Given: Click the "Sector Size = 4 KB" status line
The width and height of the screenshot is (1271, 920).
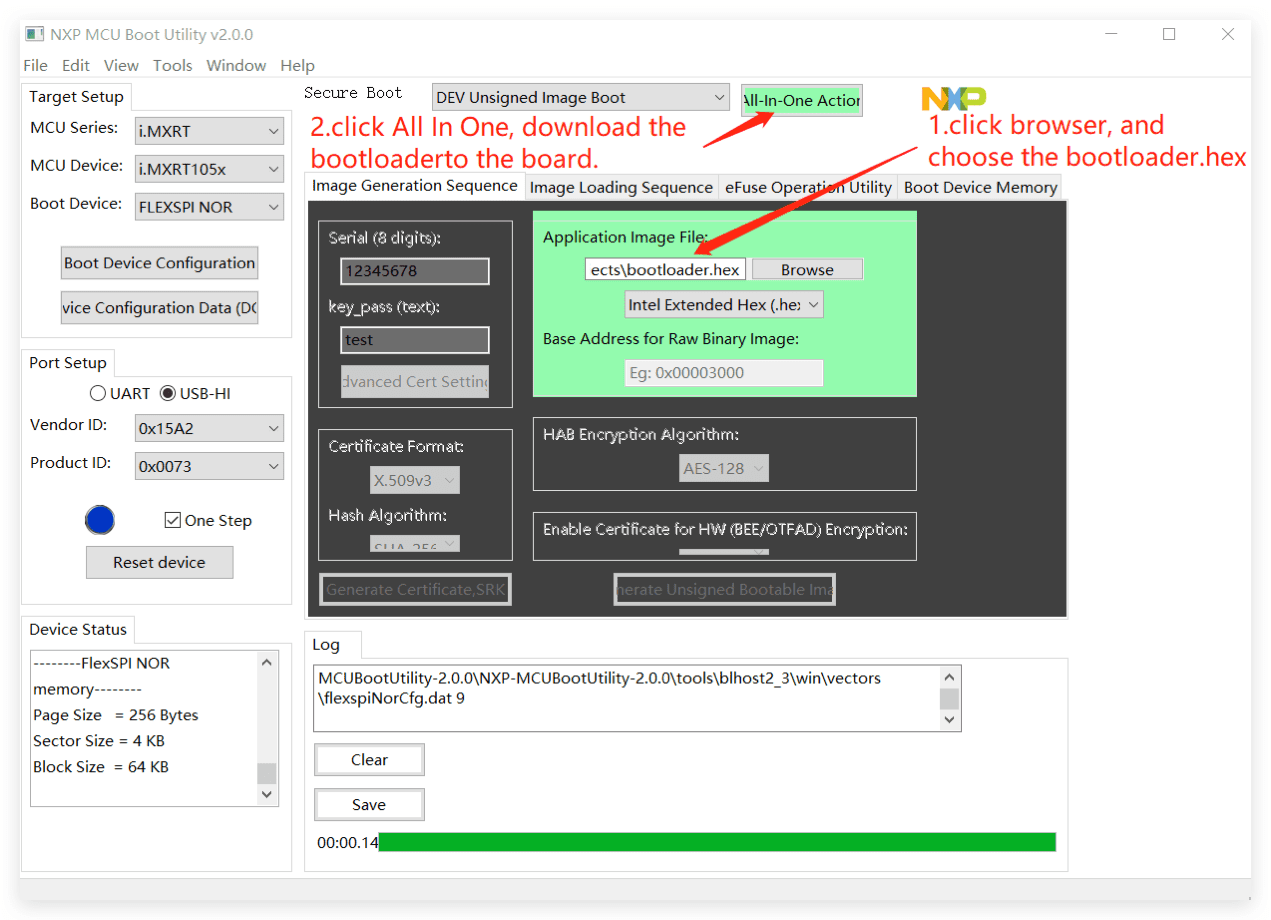Looking at the screenshot, I should tap(99, 741).
